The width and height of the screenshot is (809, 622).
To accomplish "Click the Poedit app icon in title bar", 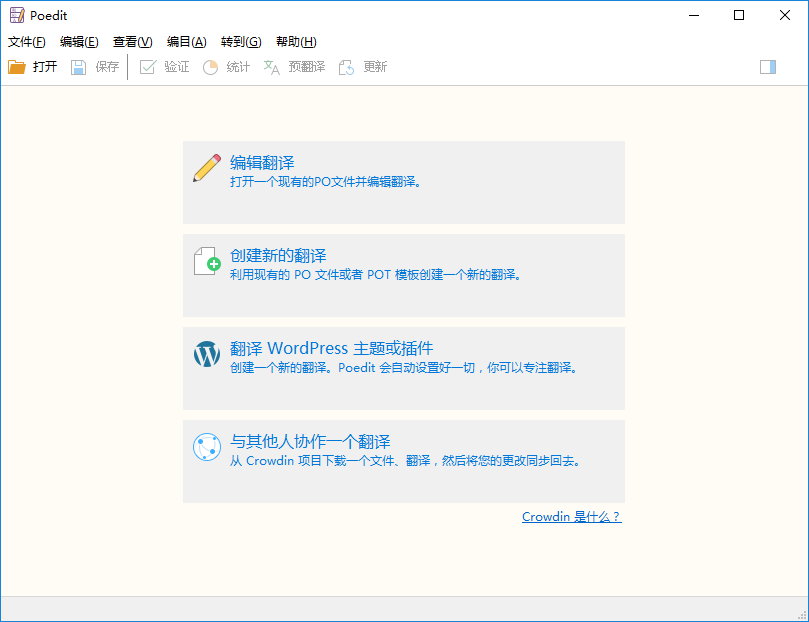I will tap(17, 15).
